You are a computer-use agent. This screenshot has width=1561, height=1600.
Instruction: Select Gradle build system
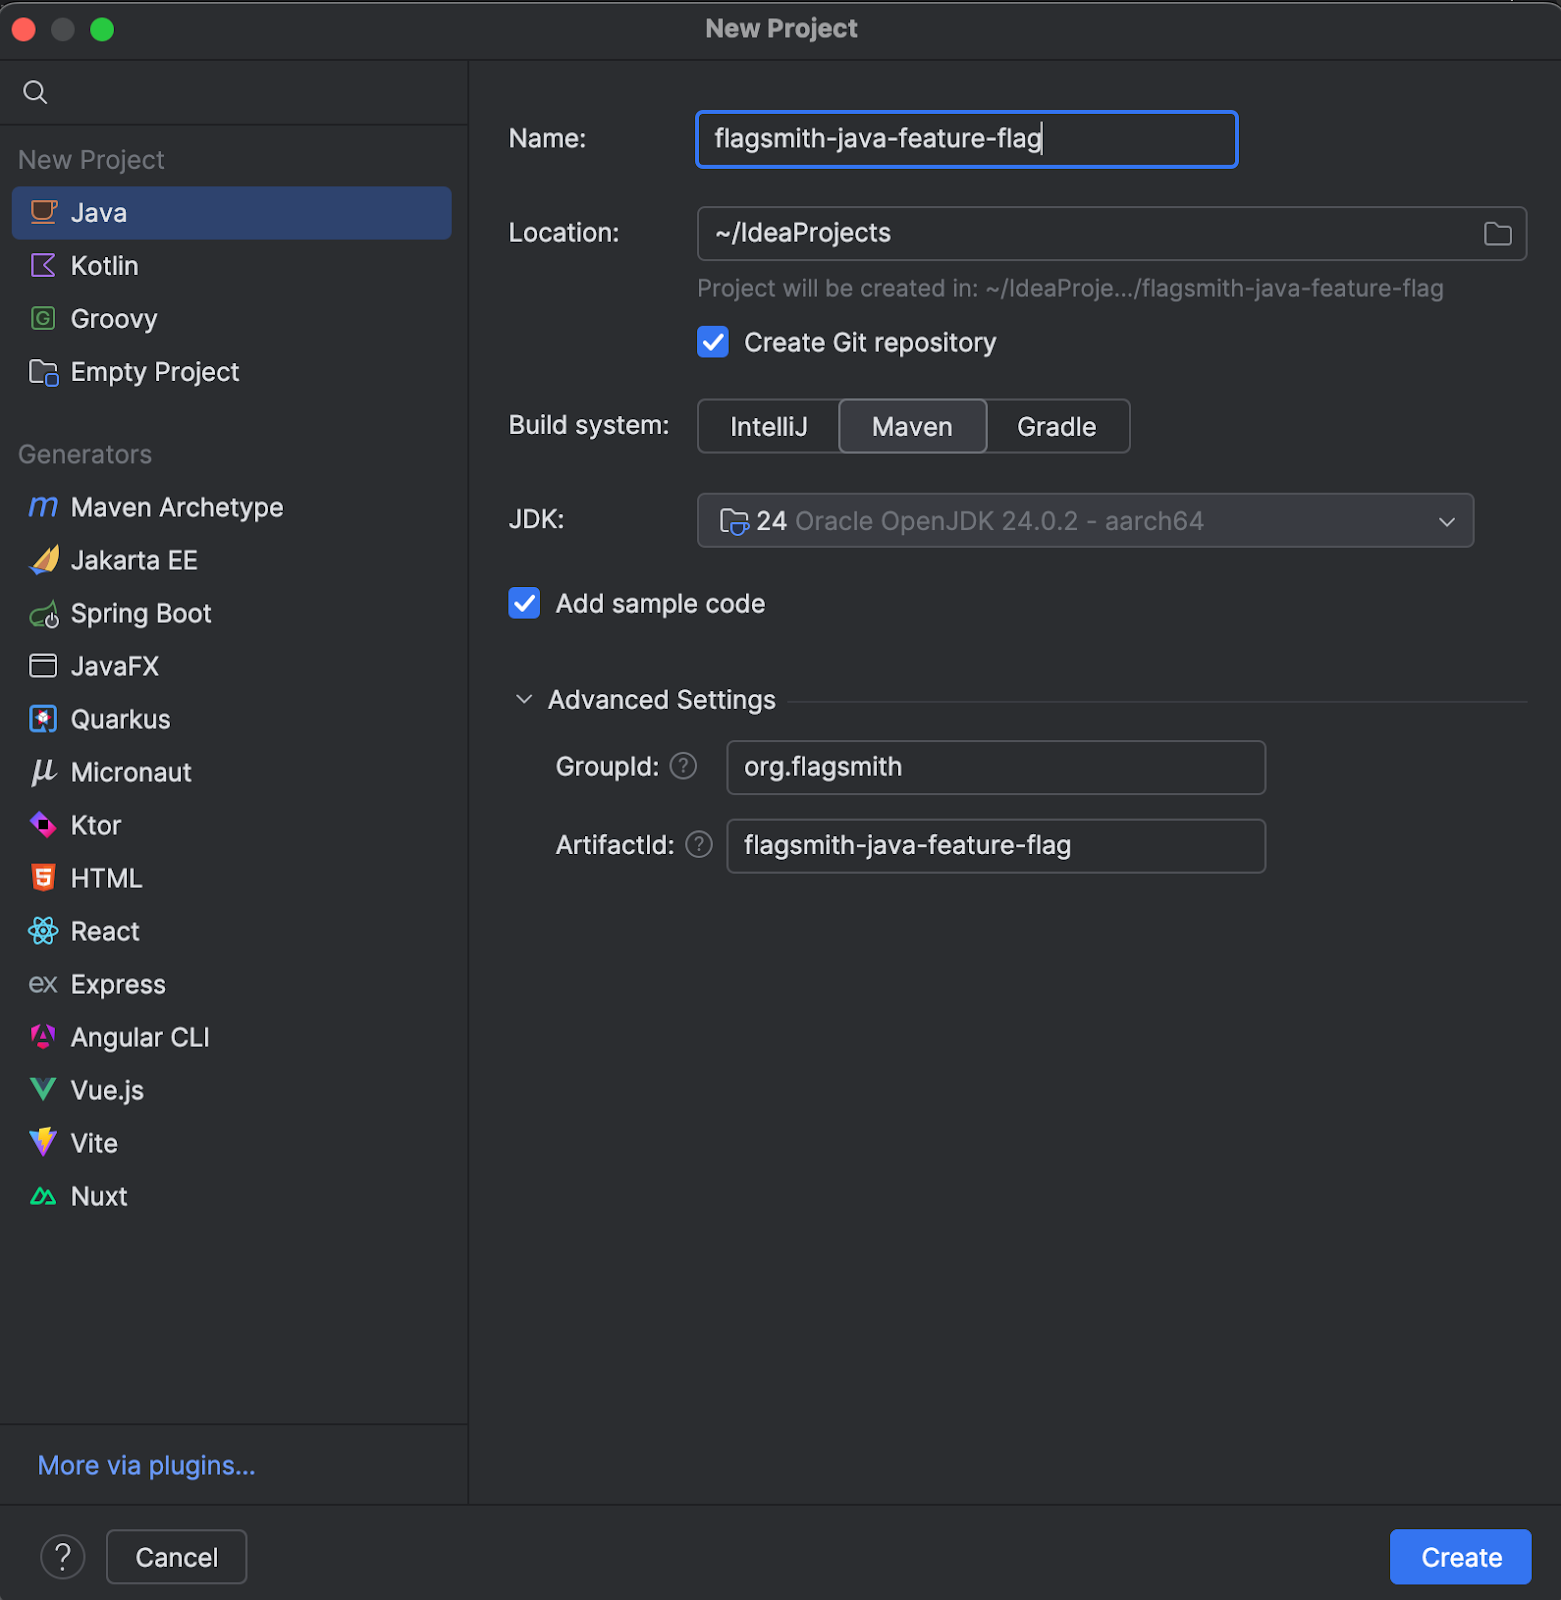point(1057,427)
